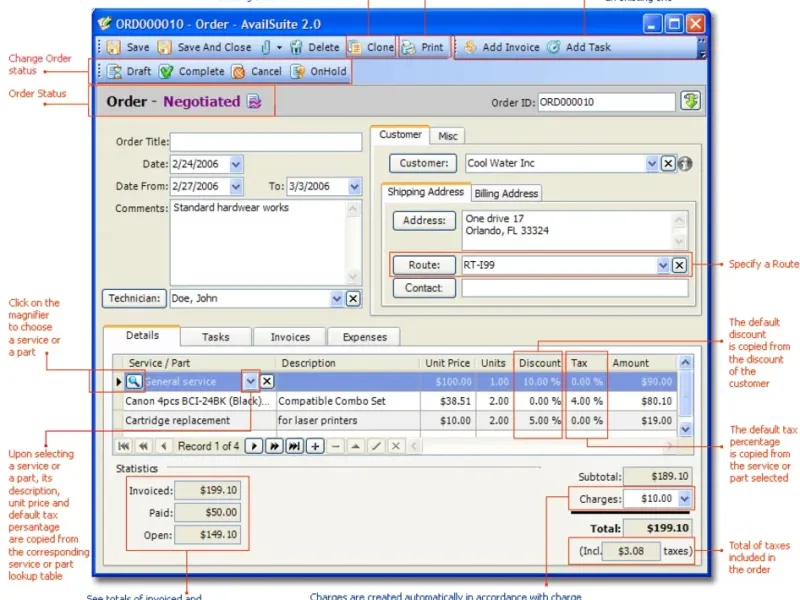This screenshot has width=800, height=600.
Task: Open the Date picker dropdown
Action: [236, 164]
